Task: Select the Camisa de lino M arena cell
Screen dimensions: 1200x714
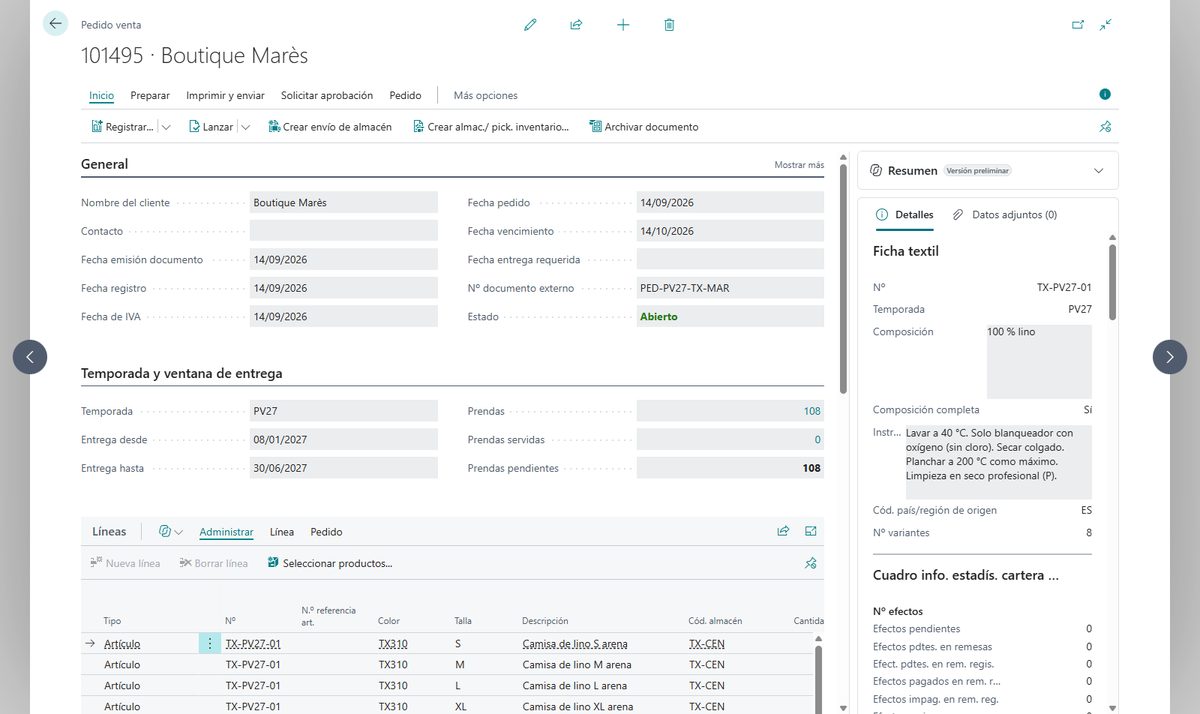Action: point(577,665)
